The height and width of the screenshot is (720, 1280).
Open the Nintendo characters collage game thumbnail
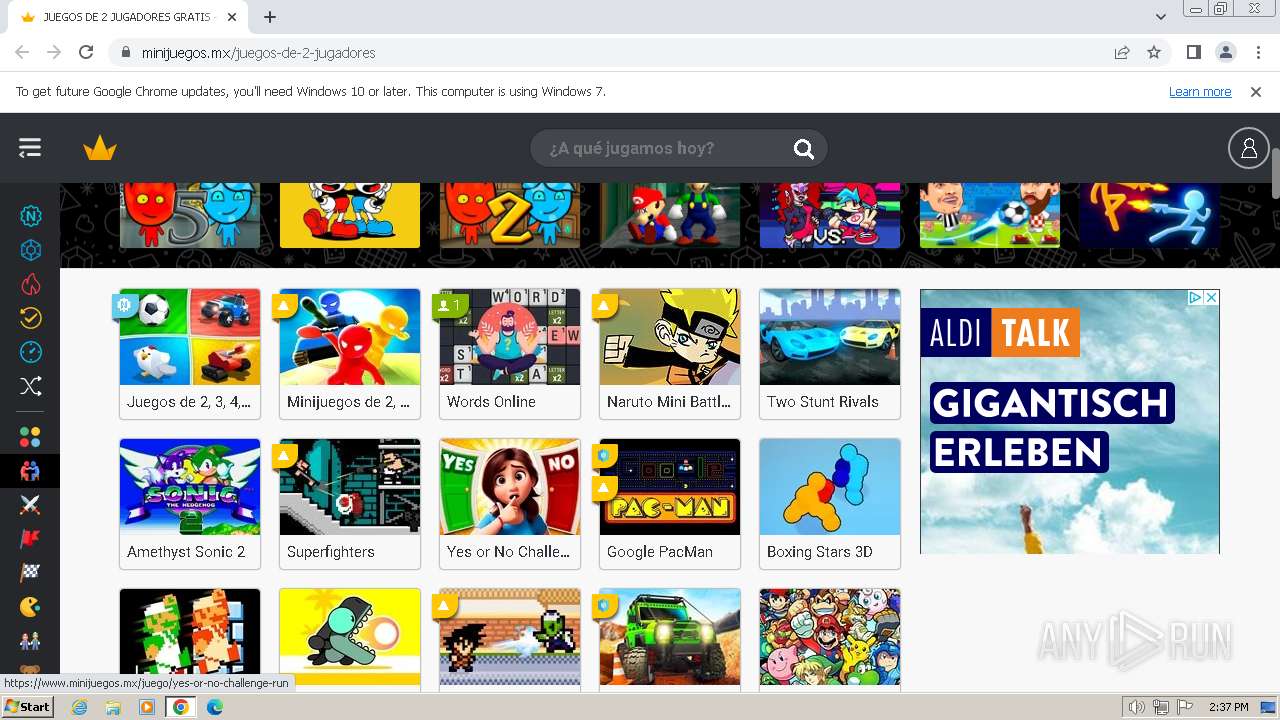pyautogui.click(x=830, y=637)
